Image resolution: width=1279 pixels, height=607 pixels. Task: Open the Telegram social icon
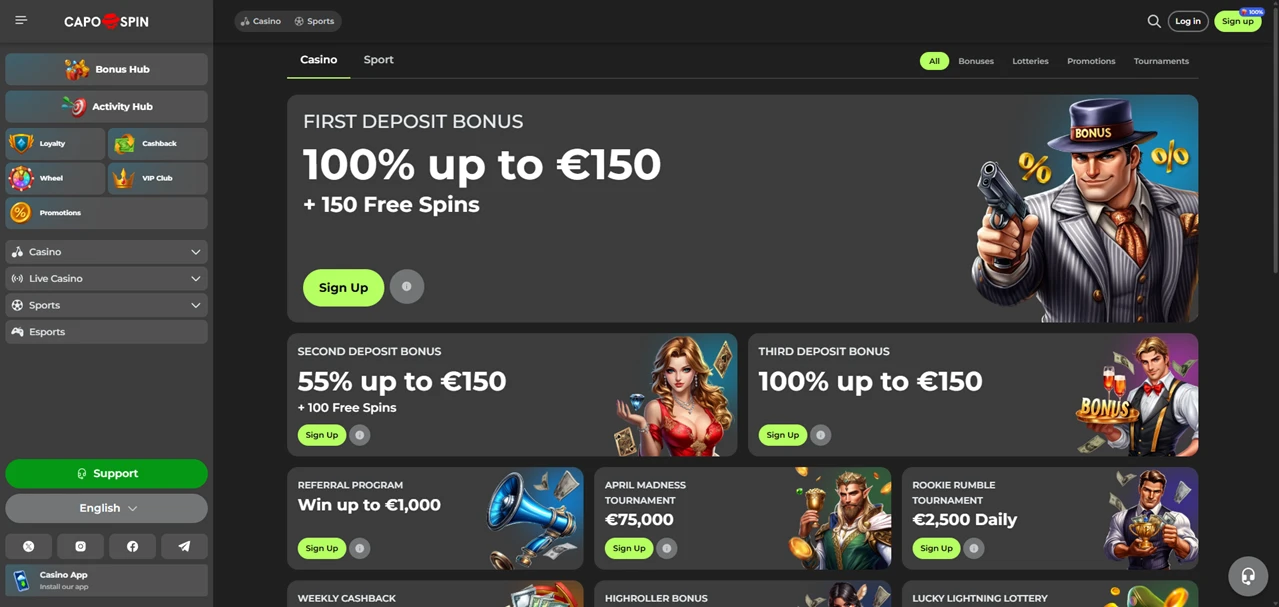pyautogui.click(x=184, y=546)
